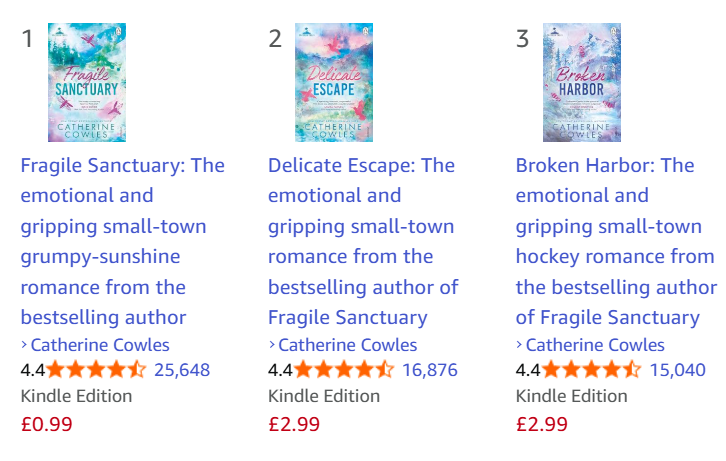Open the Broken Harbor book cover

[582, 83]
